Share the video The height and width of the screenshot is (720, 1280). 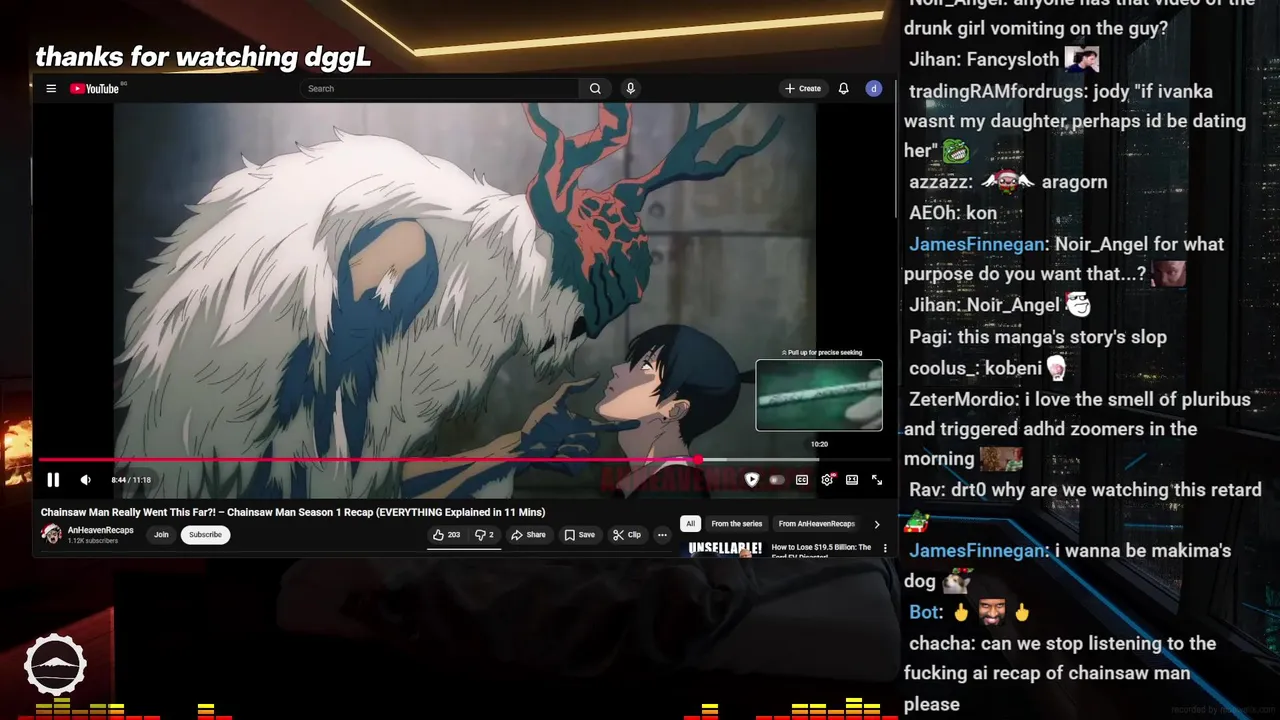528,535
